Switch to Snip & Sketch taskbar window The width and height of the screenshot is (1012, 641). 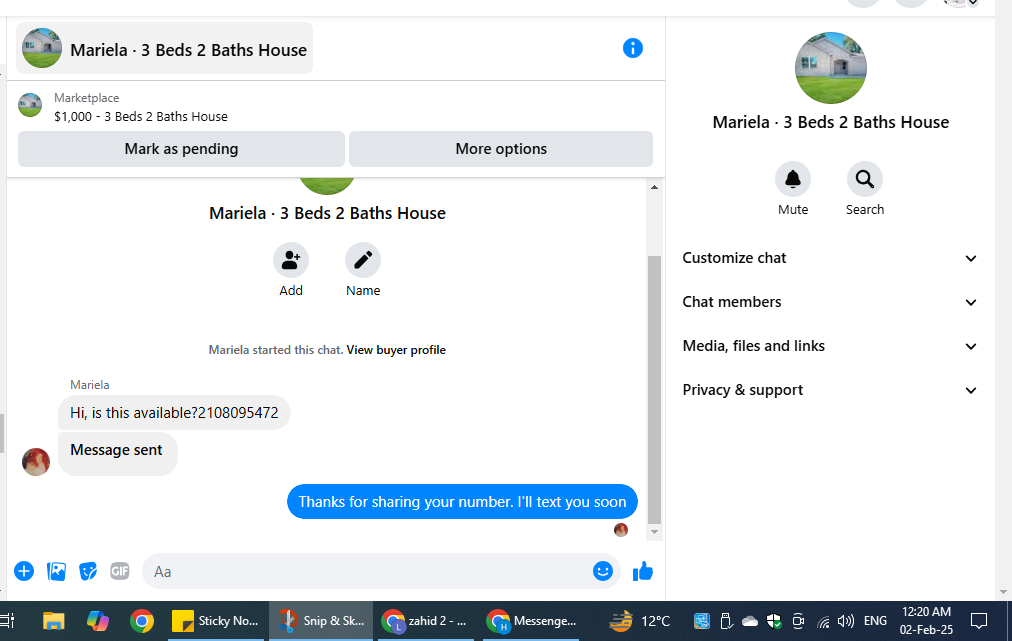321,621
